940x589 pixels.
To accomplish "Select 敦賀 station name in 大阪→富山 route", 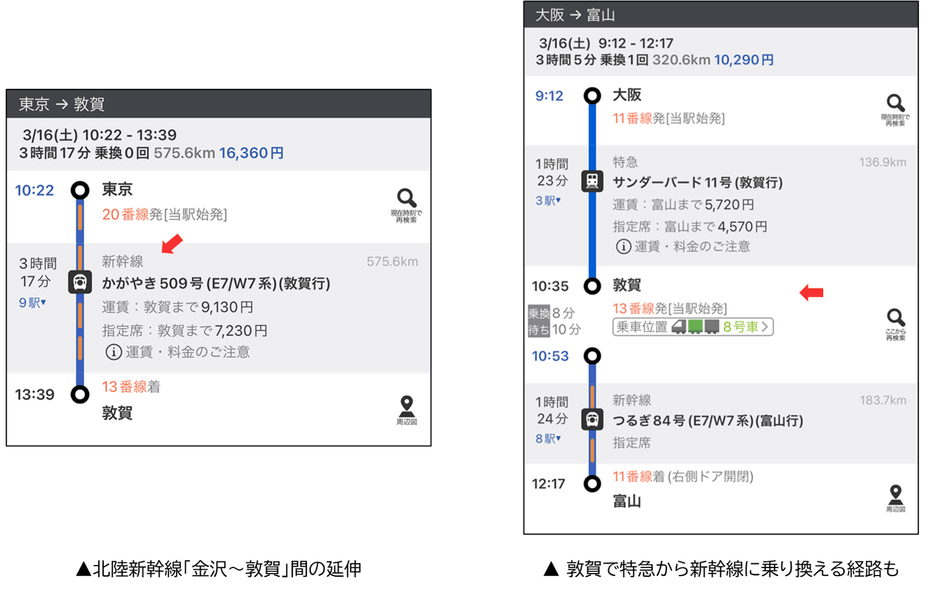I will pos(627,285).
